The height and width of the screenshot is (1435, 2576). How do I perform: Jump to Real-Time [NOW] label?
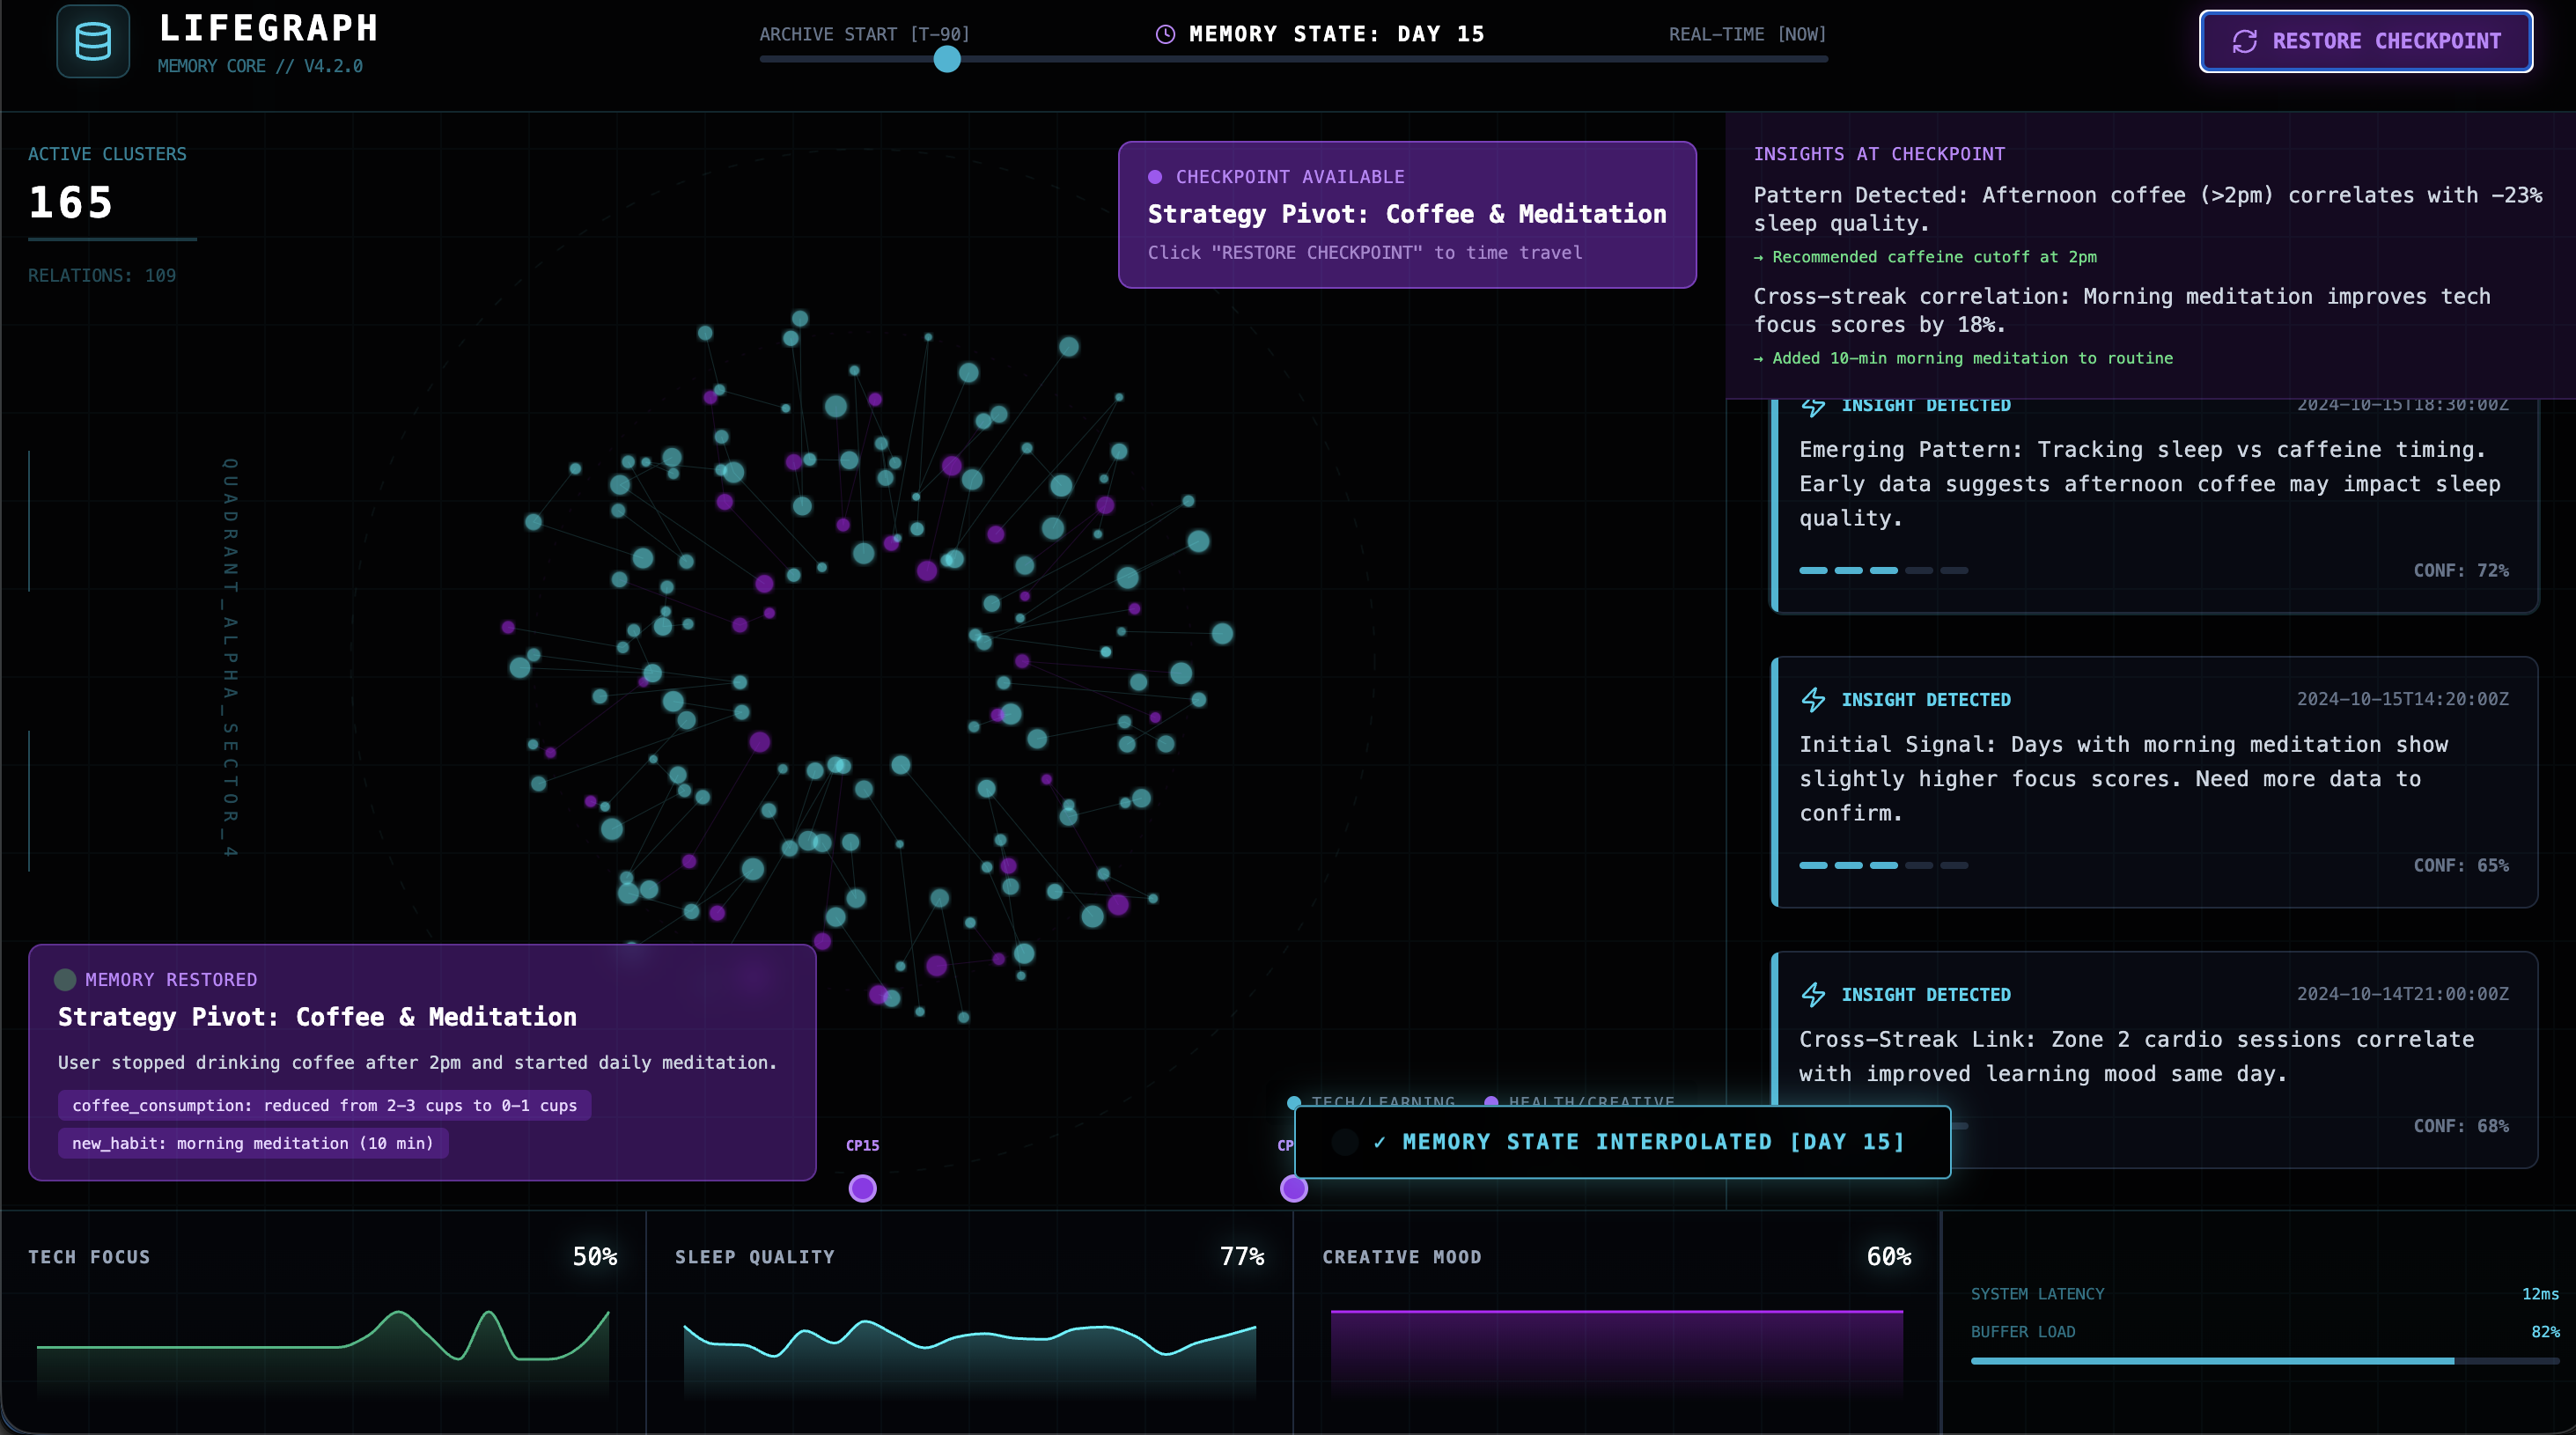[1747, 34]
